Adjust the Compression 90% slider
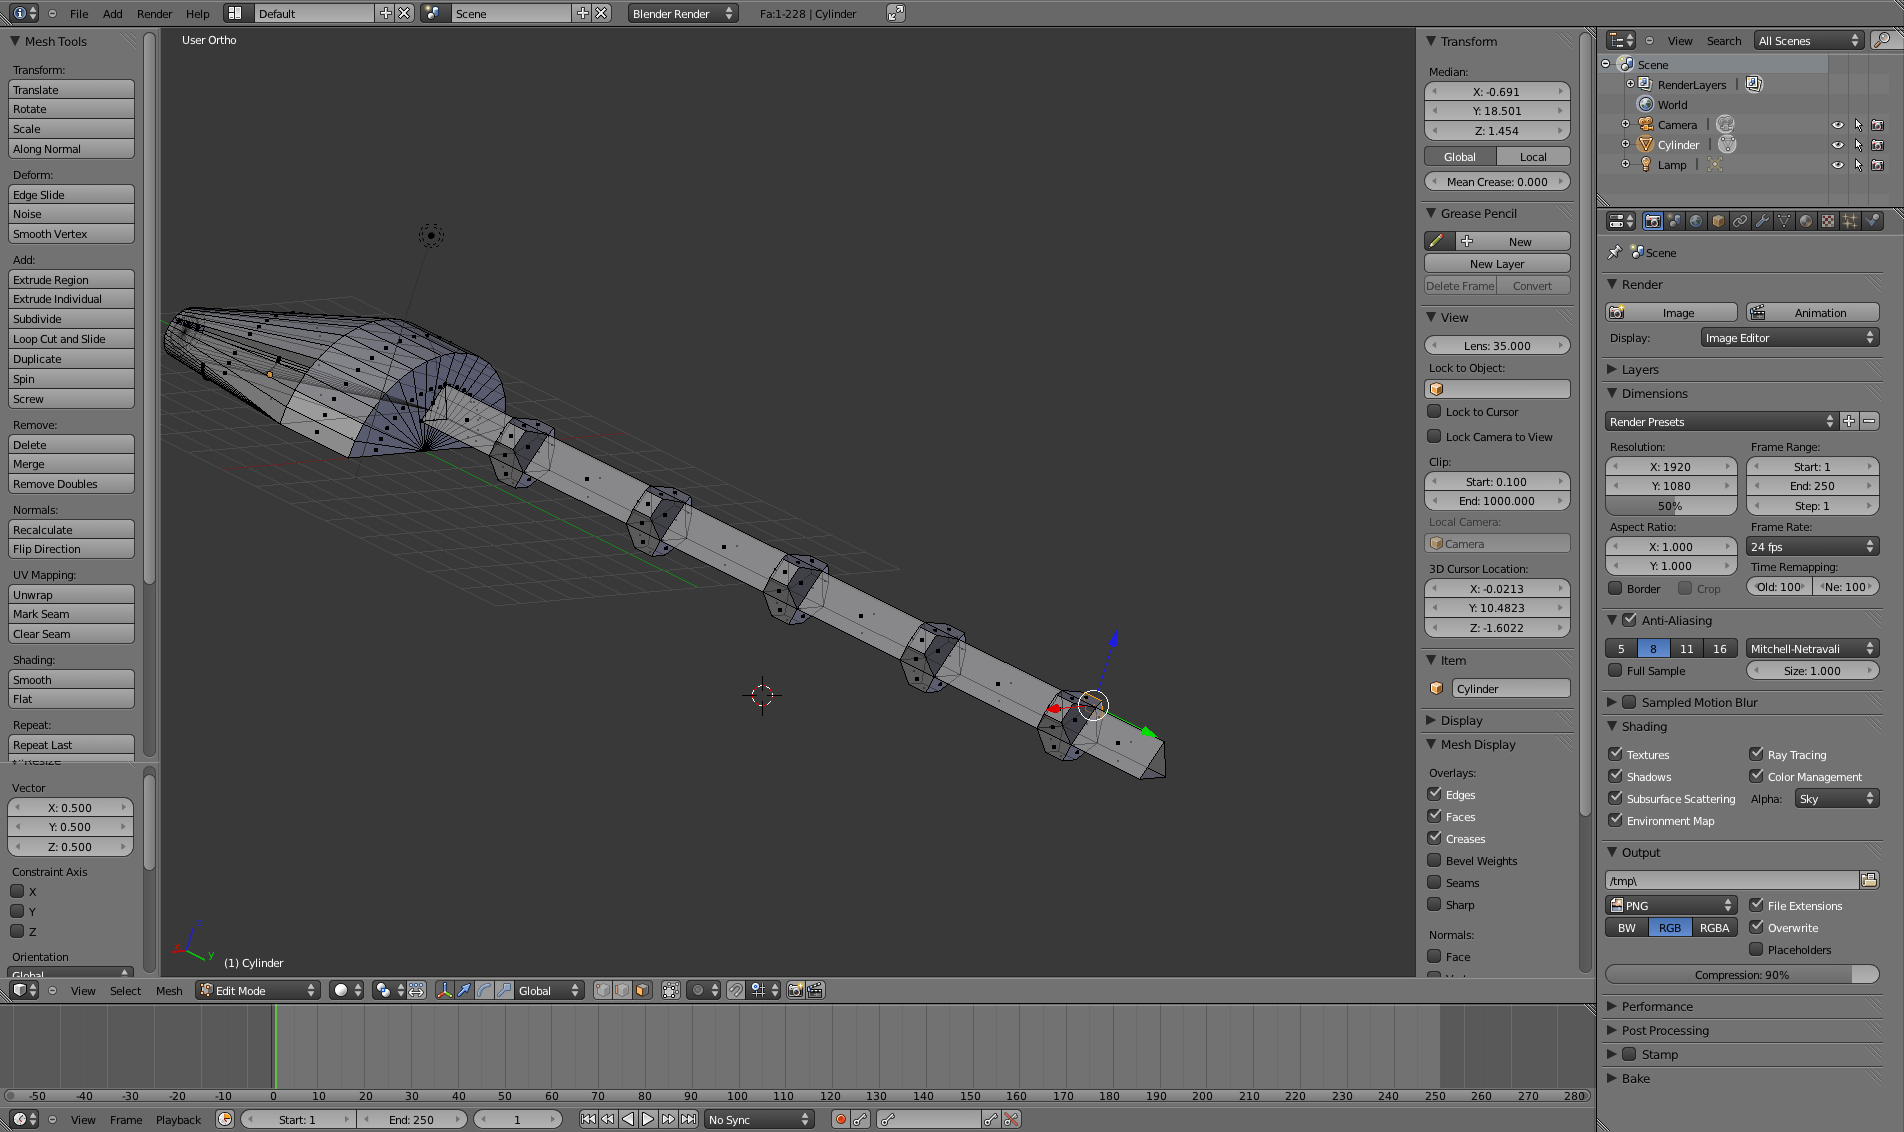 (x=1742, y=973)
